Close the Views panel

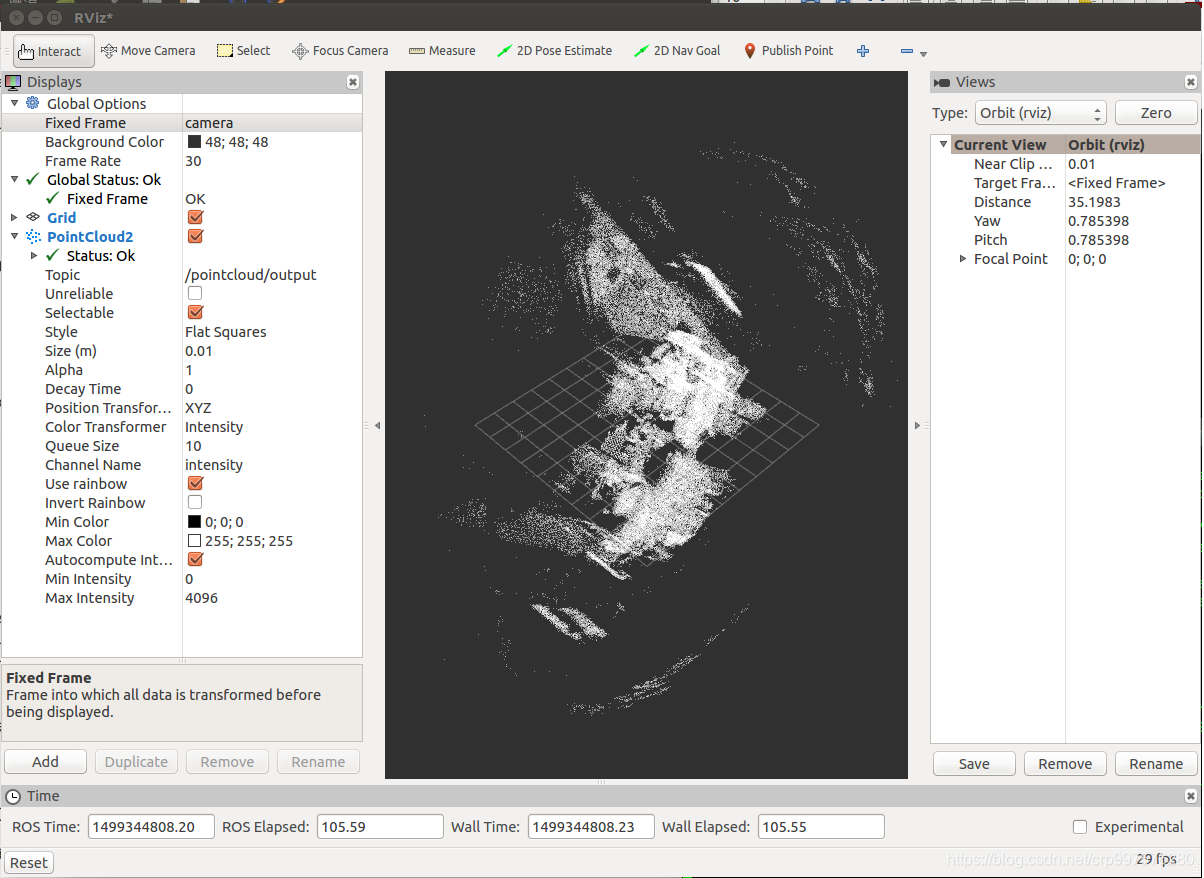click(x=1190, y=82)
